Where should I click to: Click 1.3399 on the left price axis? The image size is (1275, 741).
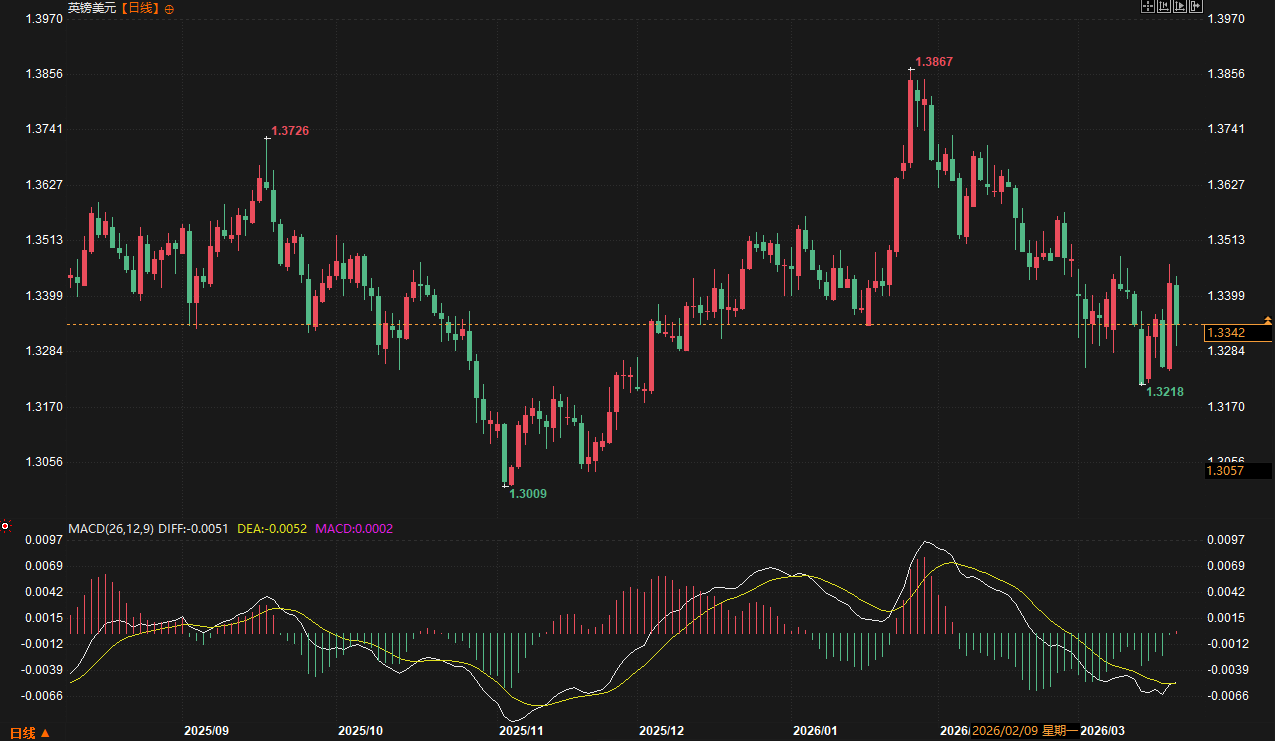[45, 296]
